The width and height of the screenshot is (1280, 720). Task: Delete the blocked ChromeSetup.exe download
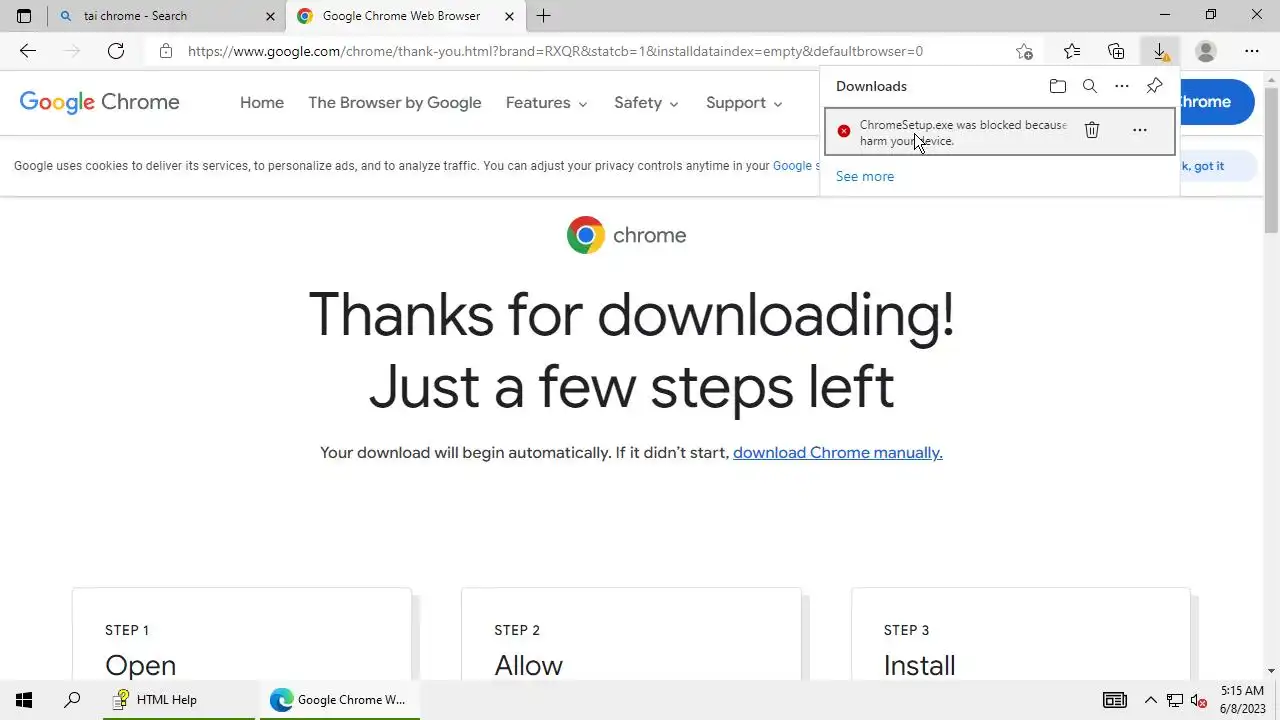coord(1092,130)
